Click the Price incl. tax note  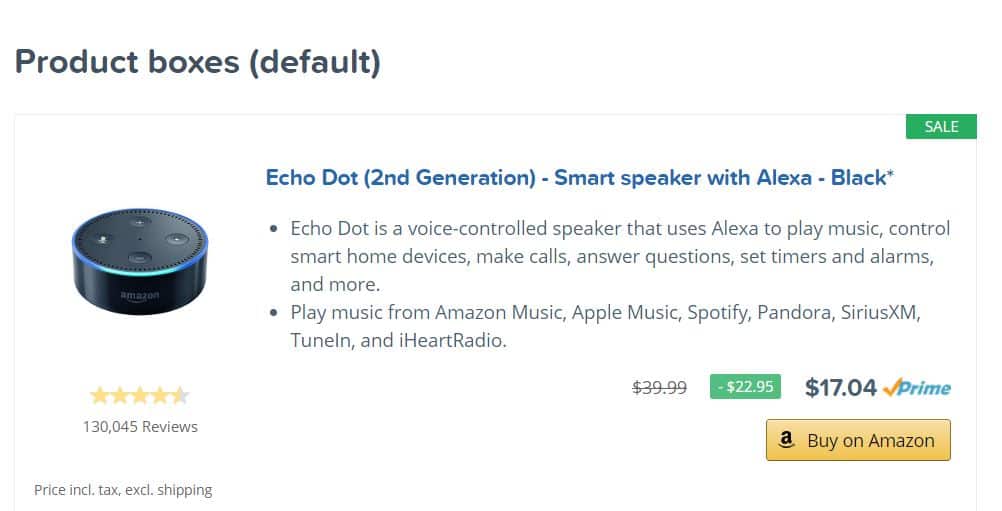click(123, 490)
